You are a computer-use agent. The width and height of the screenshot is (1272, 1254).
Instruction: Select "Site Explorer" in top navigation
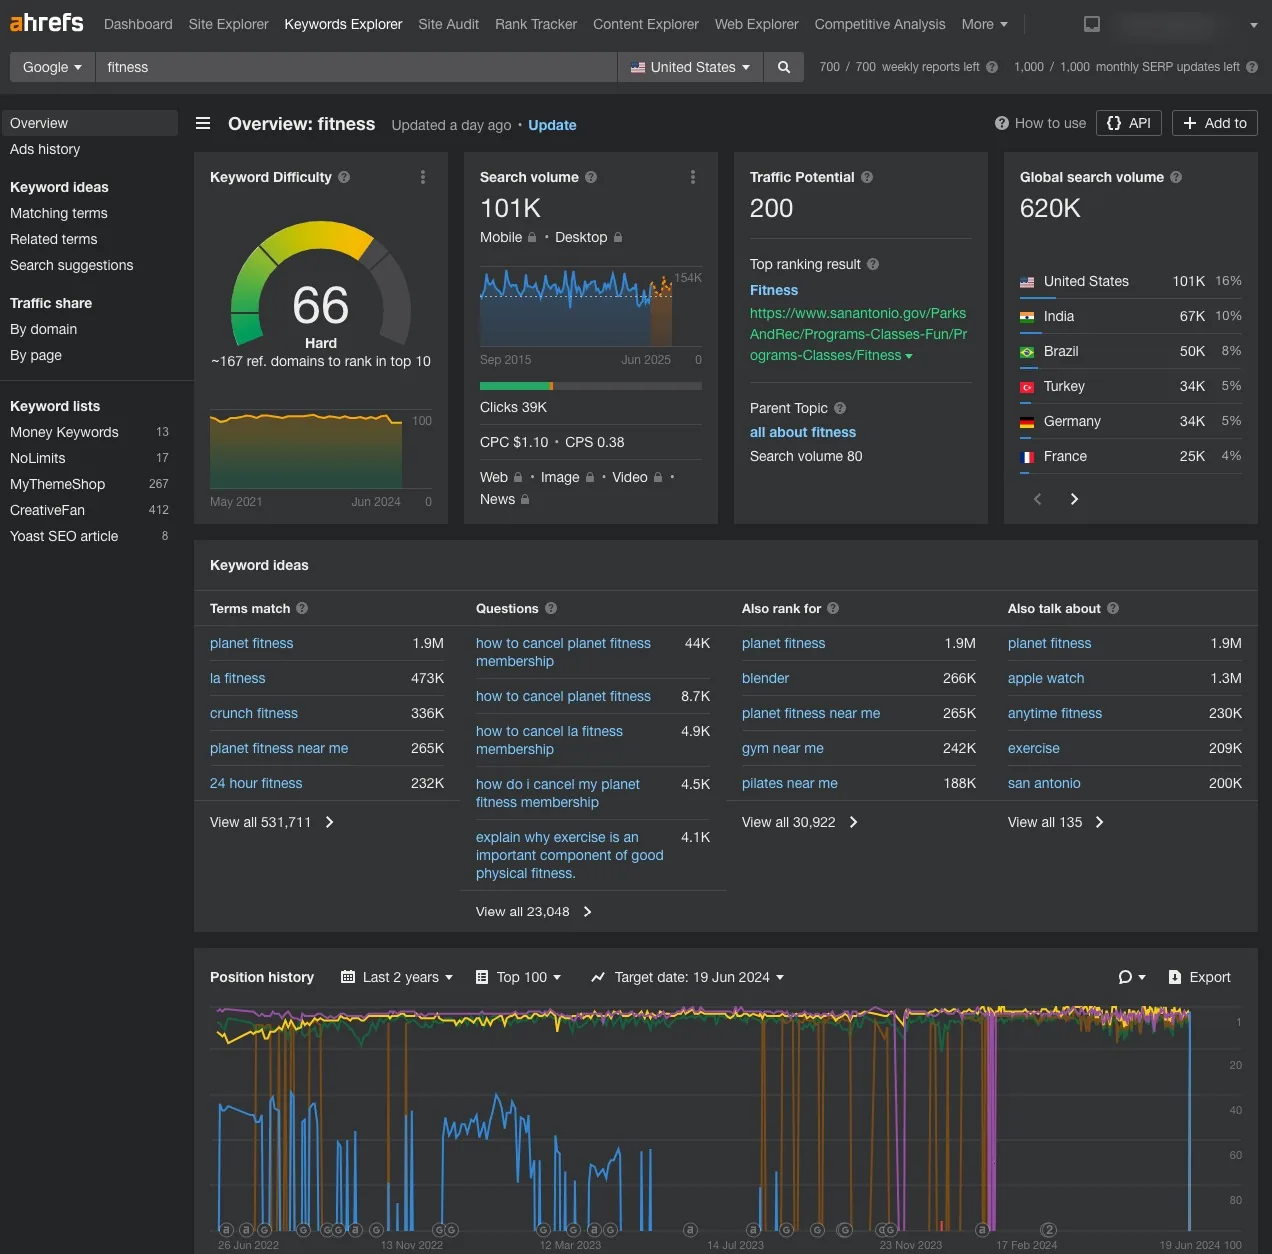point(228,24)
